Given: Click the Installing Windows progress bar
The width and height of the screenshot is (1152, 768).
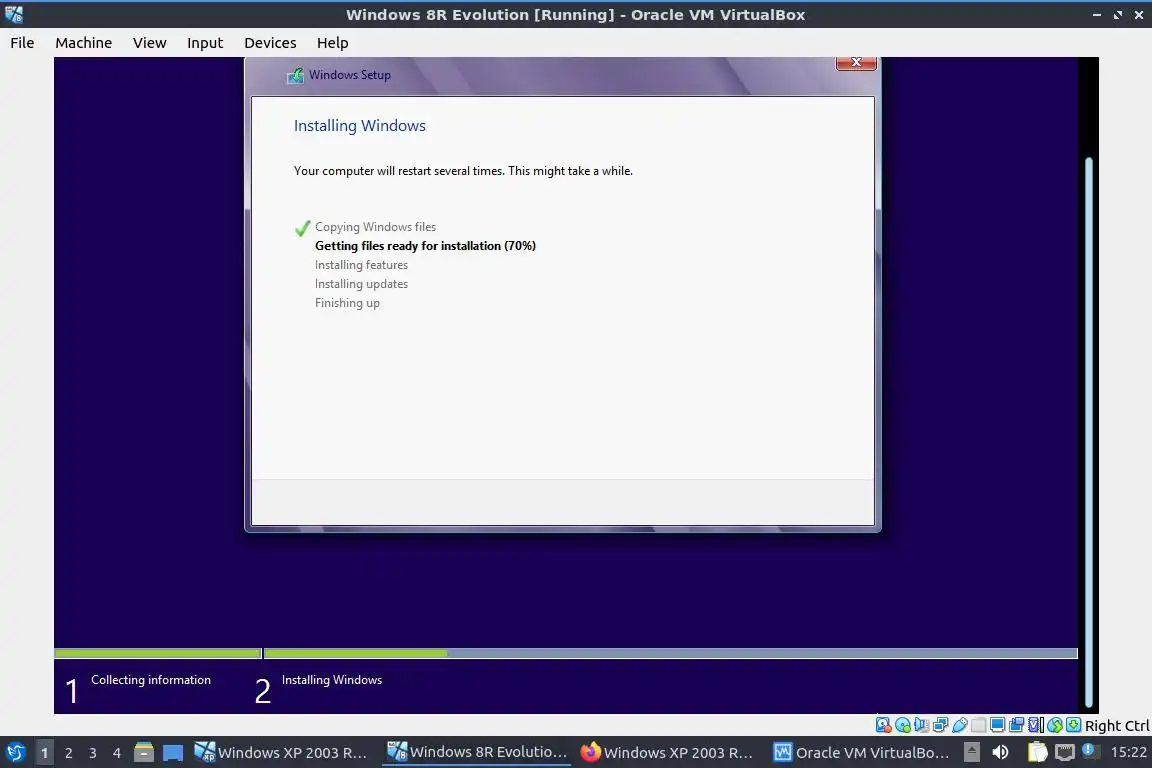Looking at the screenshot, I should [x=670, y=653].
